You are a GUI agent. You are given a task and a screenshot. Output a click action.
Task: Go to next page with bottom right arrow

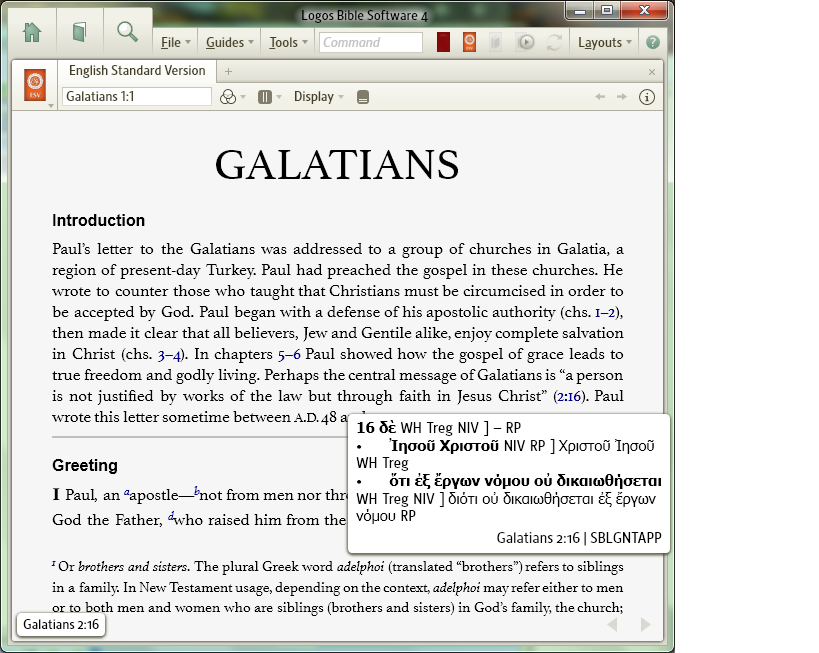coord(646,624)
